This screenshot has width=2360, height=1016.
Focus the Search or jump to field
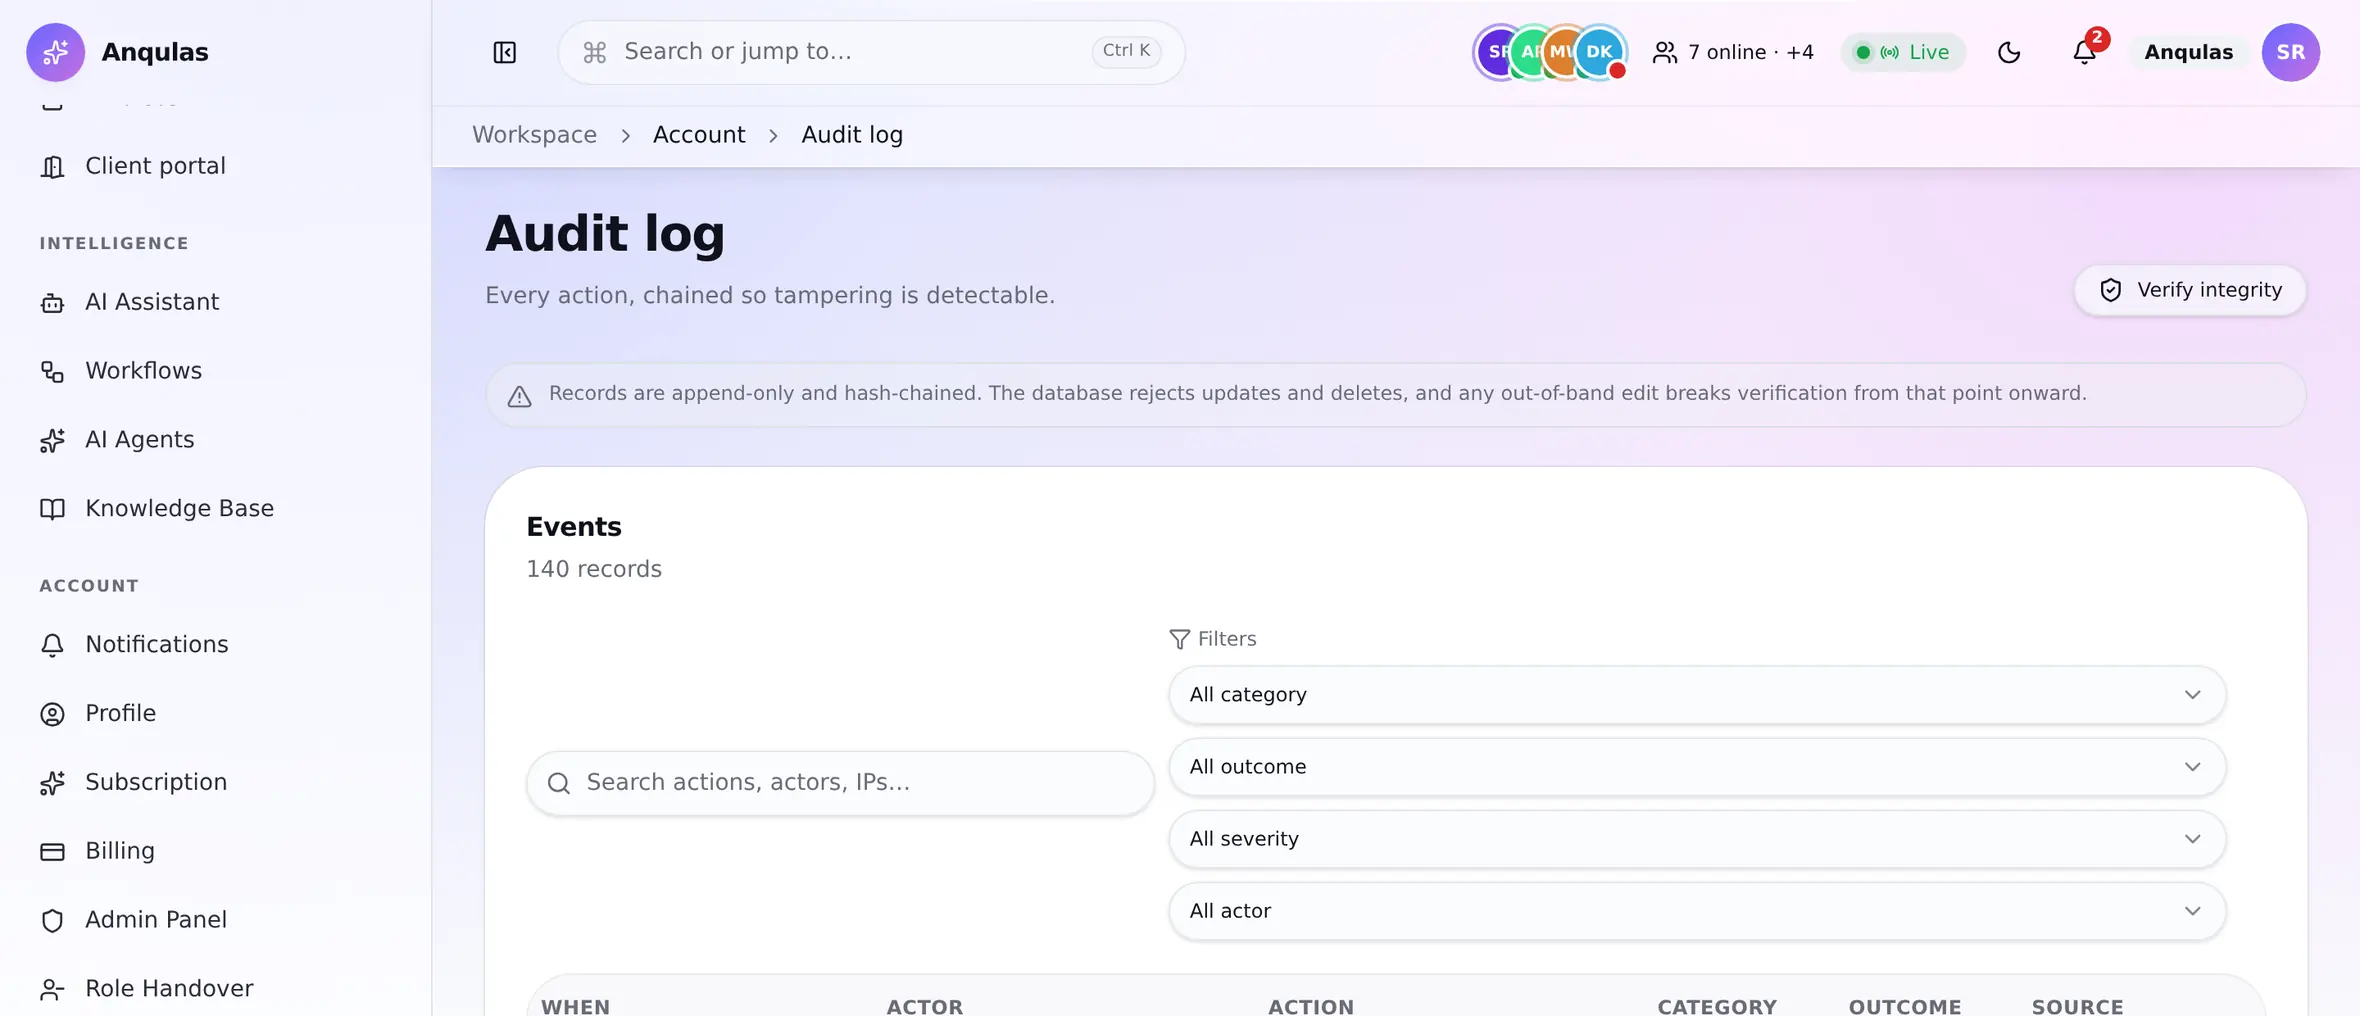871,52
